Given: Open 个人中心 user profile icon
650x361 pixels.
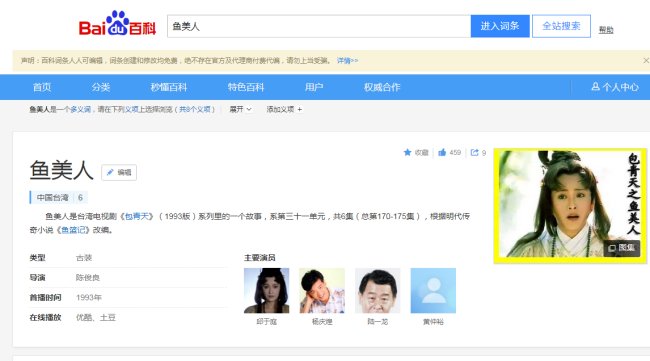Looking at the screenshot, I should 595,87.
